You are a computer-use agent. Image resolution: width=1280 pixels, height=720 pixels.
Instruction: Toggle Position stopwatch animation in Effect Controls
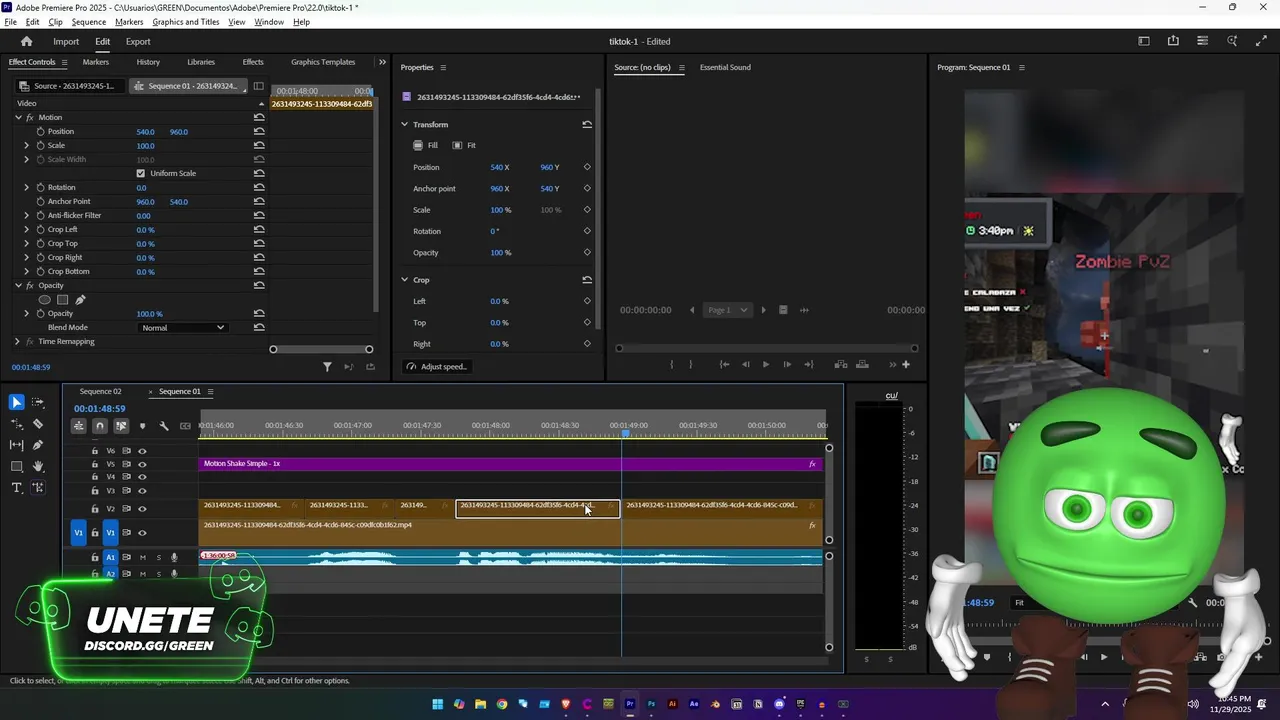(x=40, y=131)
